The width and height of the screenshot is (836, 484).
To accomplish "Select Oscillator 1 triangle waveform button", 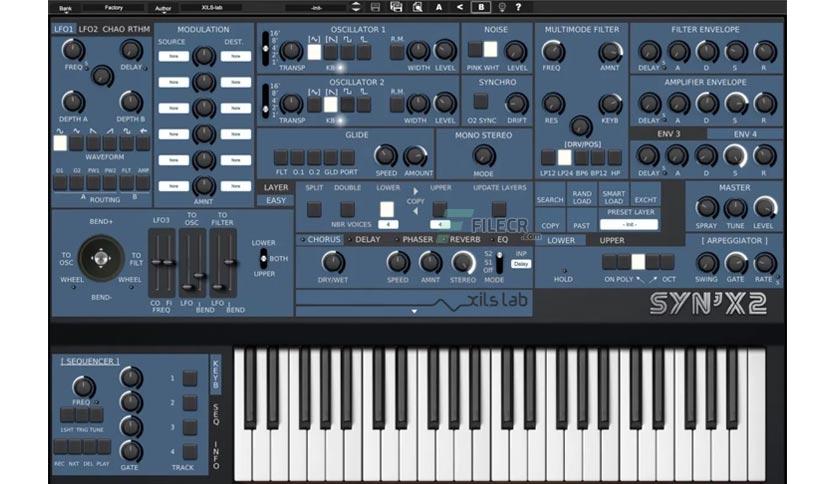I will pos(315,52).
